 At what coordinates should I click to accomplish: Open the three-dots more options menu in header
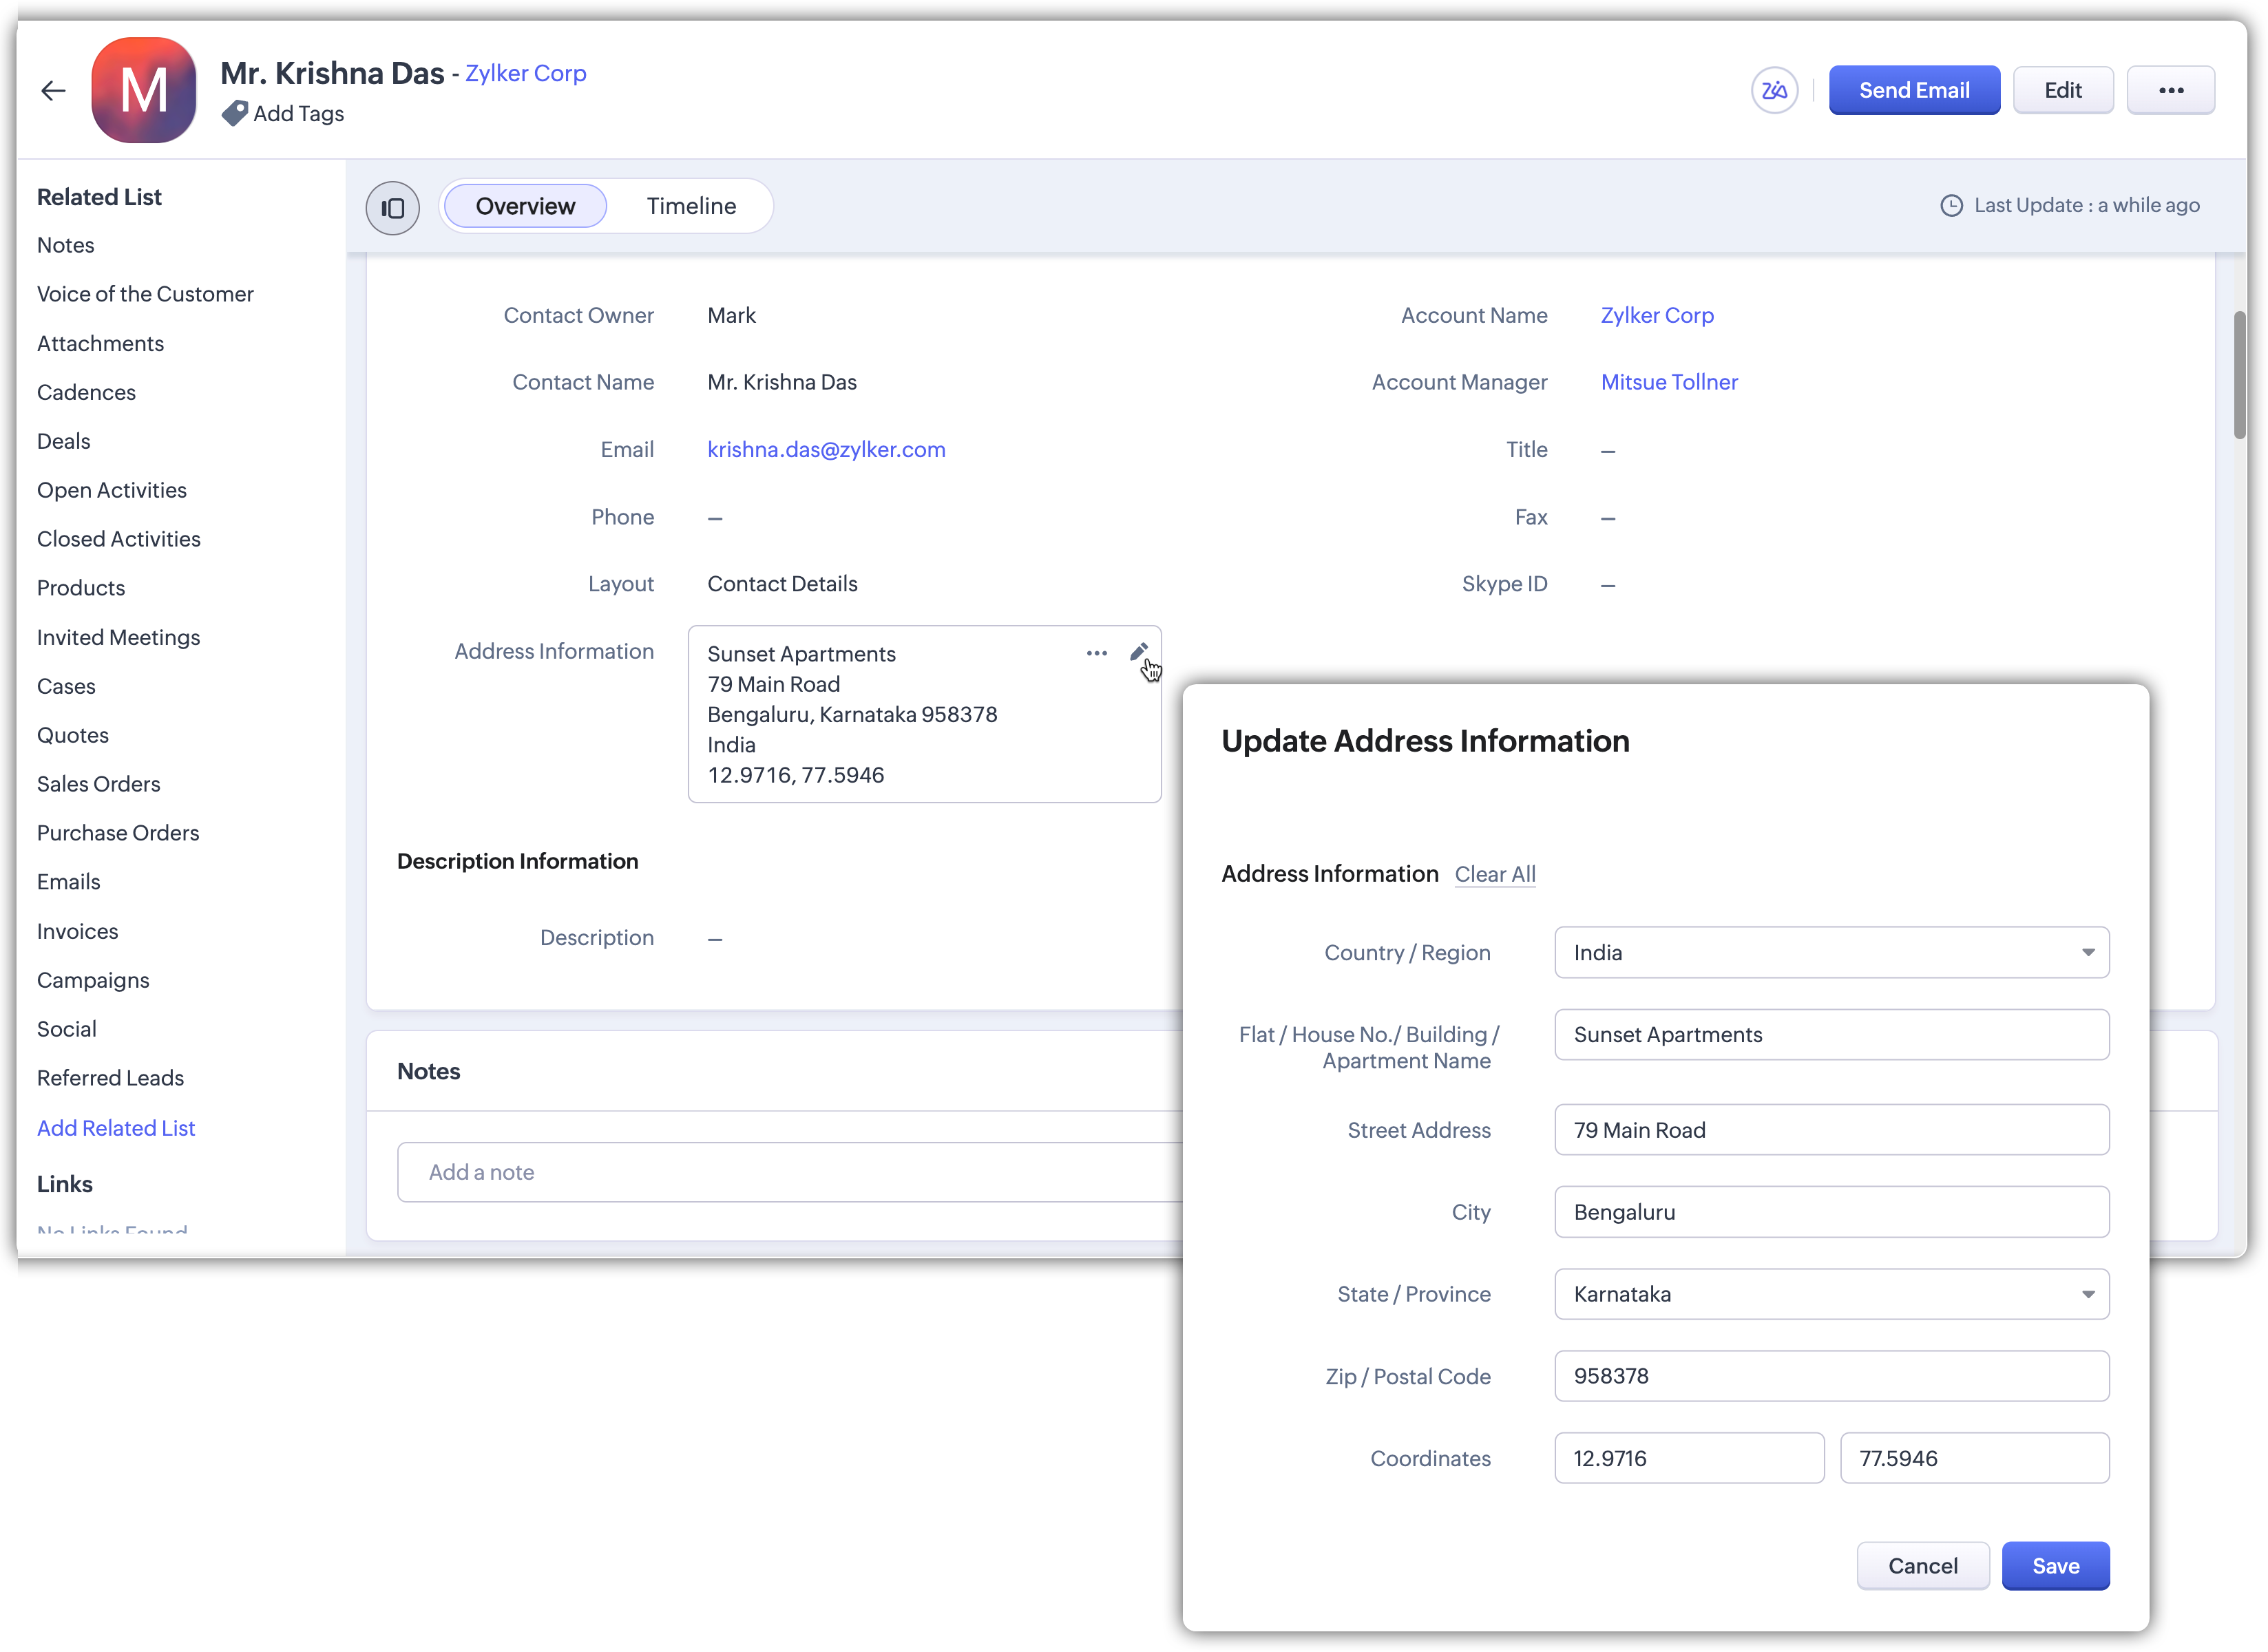pyautogui.click(x=2170, y=91)
